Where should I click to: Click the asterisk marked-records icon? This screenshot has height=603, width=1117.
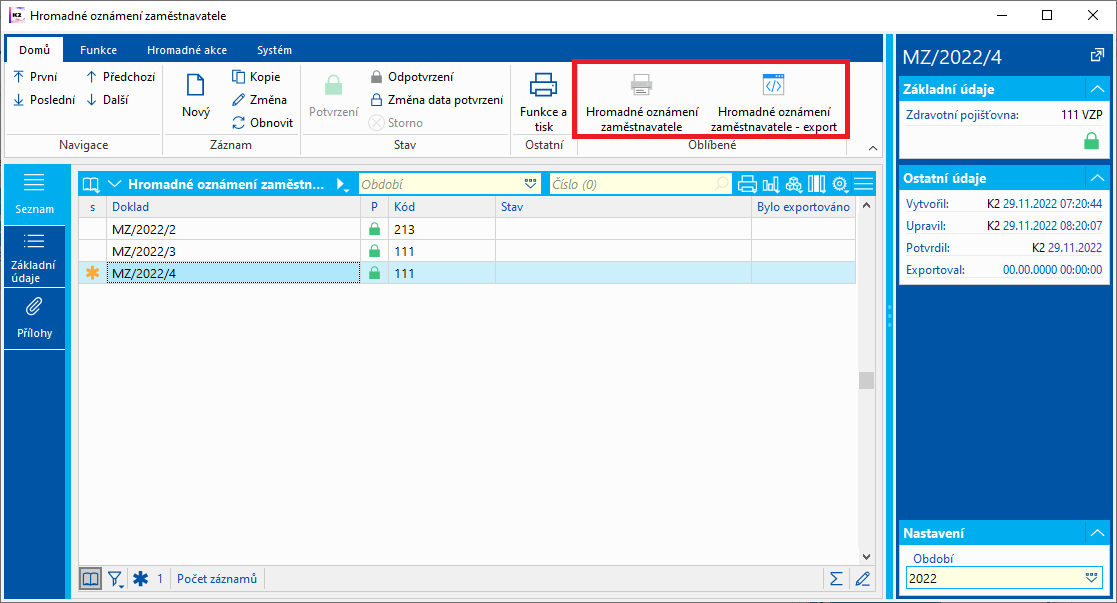140,579
